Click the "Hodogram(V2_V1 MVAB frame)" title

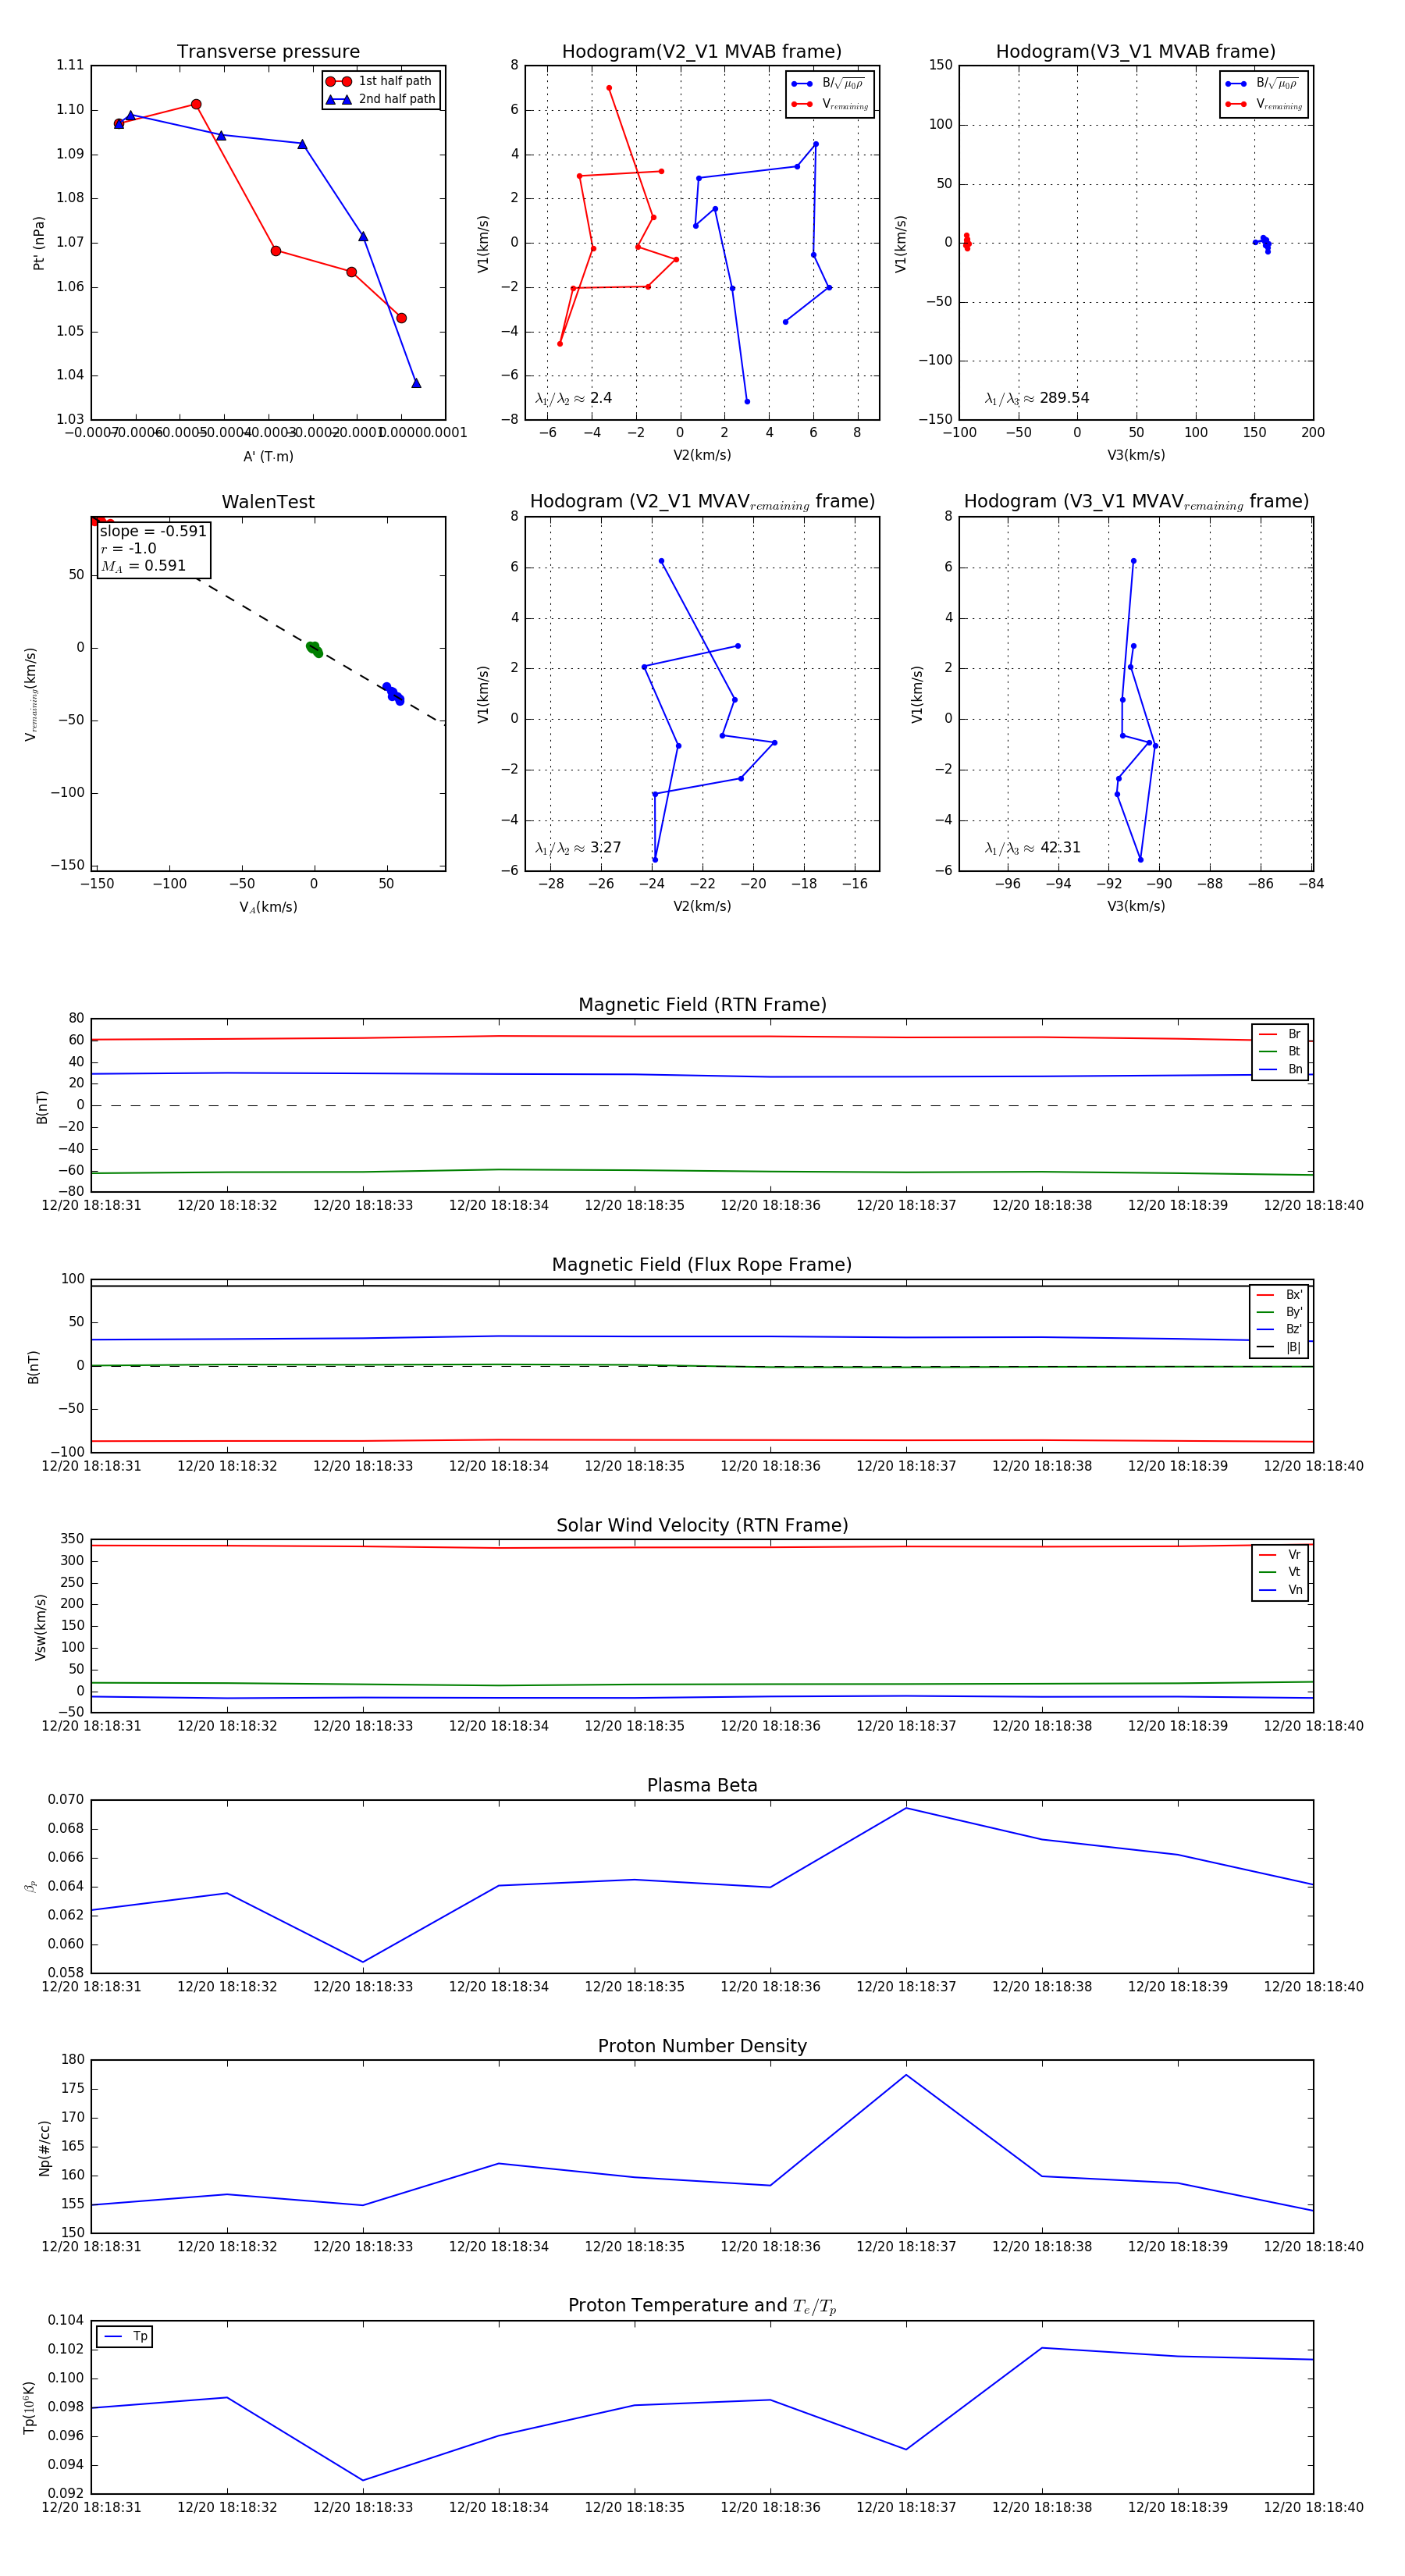(x=702, y=52)
